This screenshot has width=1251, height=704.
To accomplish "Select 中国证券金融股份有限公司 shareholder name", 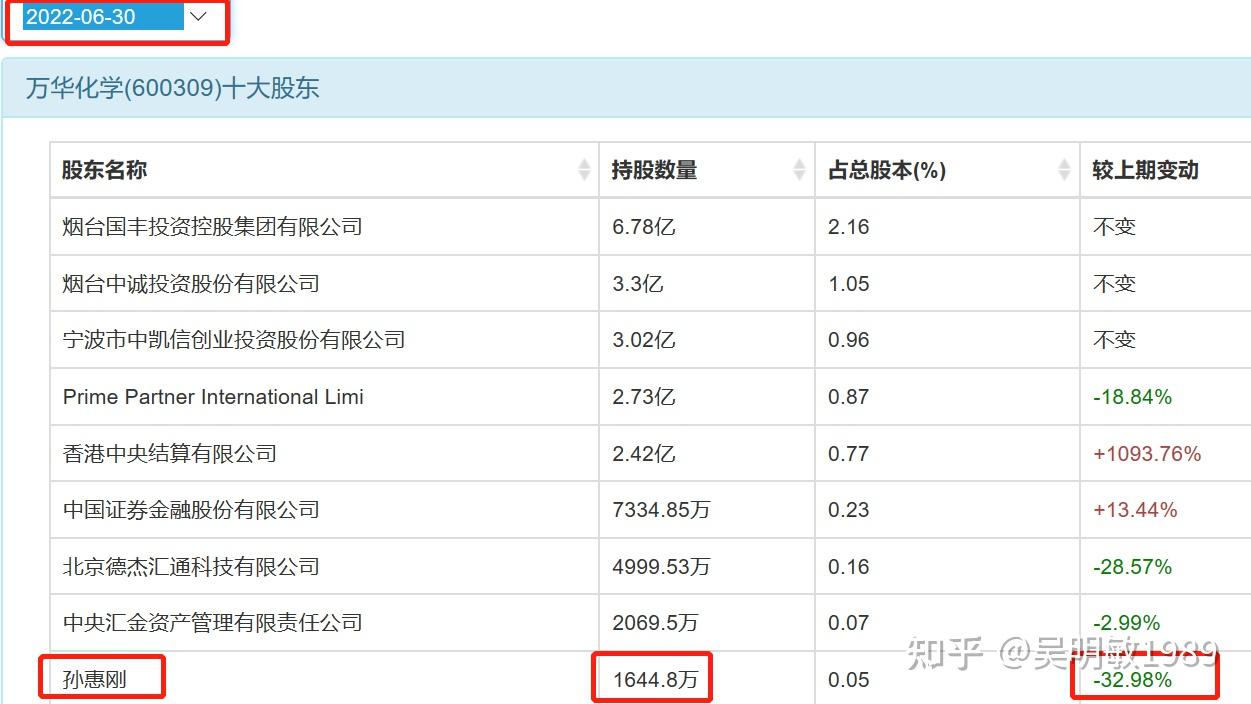I will coord(191,510).
